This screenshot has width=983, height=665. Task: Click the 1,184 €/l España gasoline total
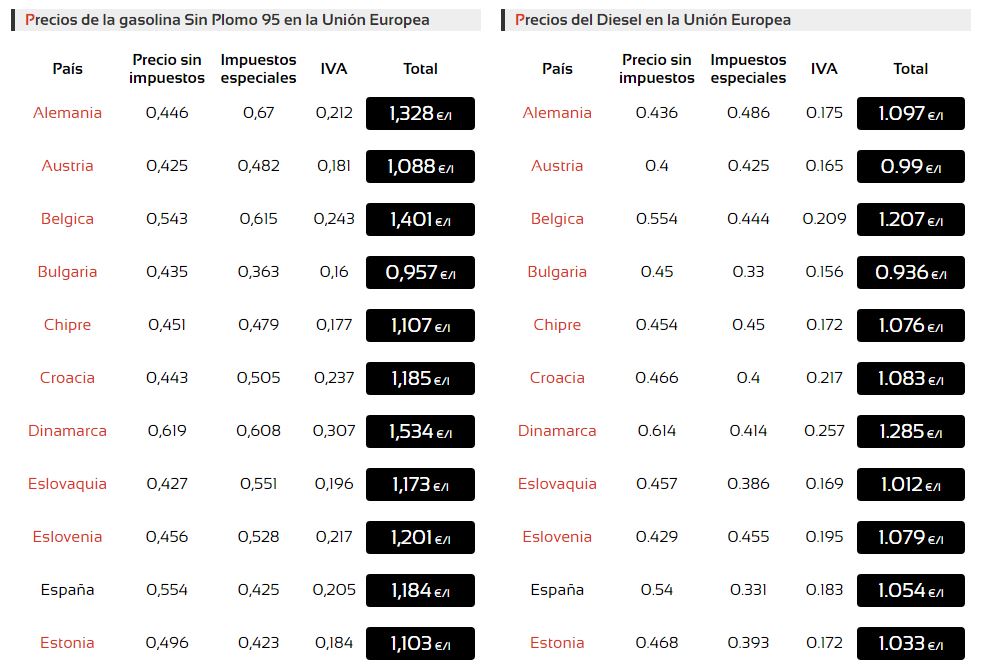420,591
